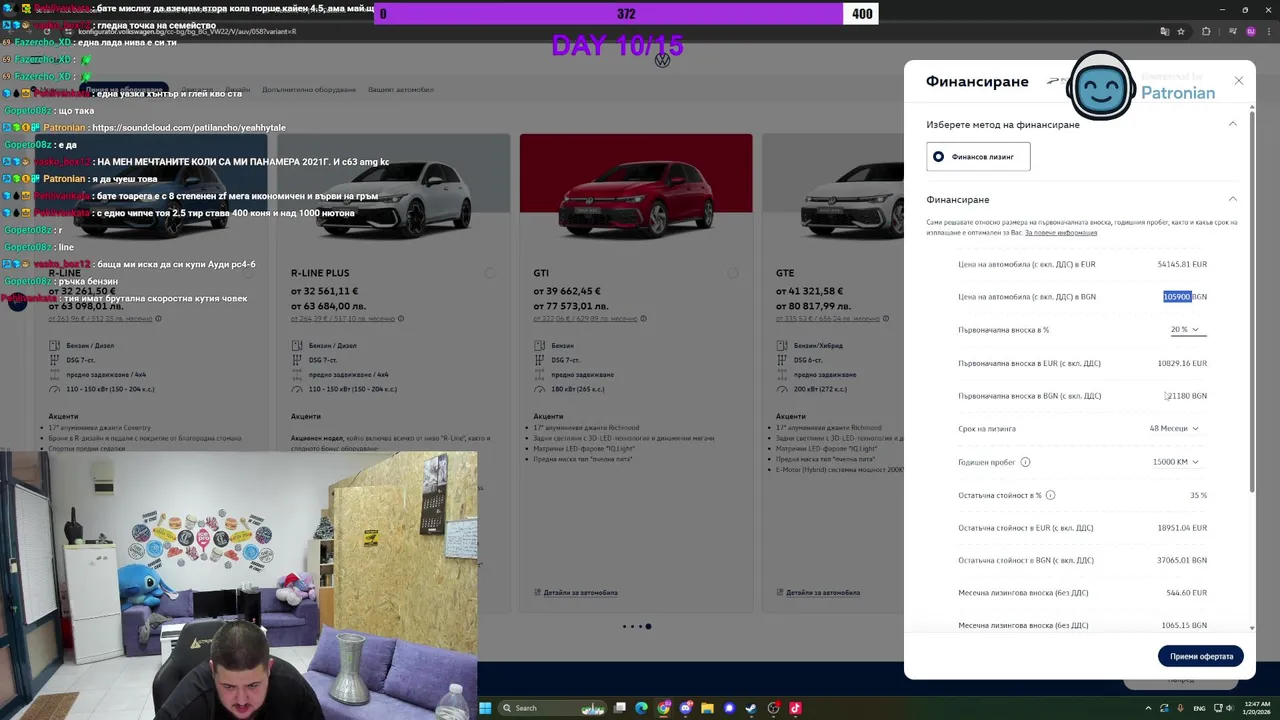Image resolution: width=1280 pixels, height=720 pixels.
Task: Click the R-LINE PLUS power gauge icon
Action: (297, 389)
